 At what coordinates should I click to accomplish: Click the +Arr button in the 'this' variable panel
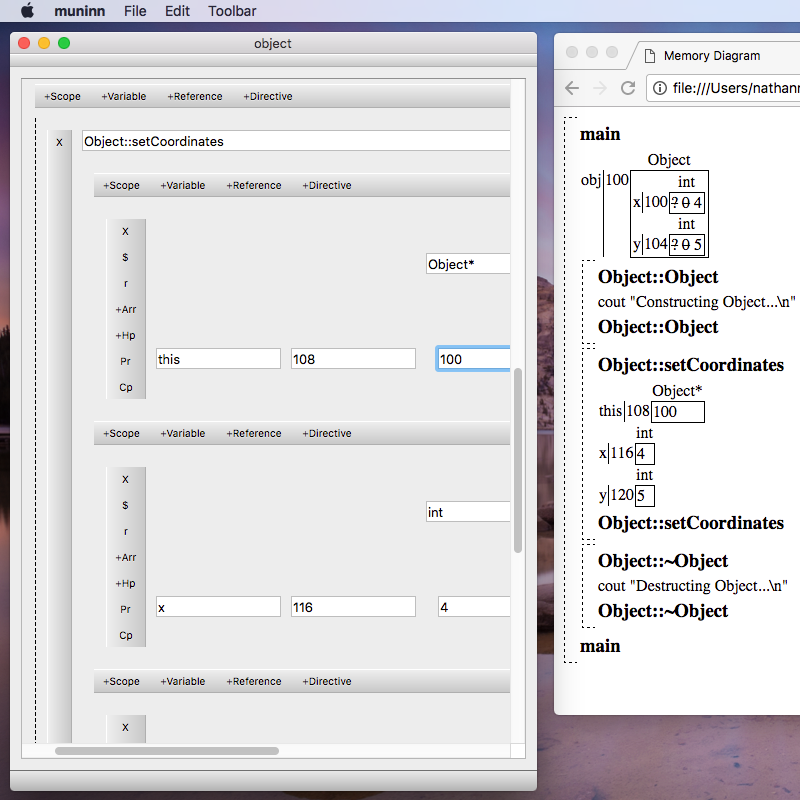tap(125, 309)
